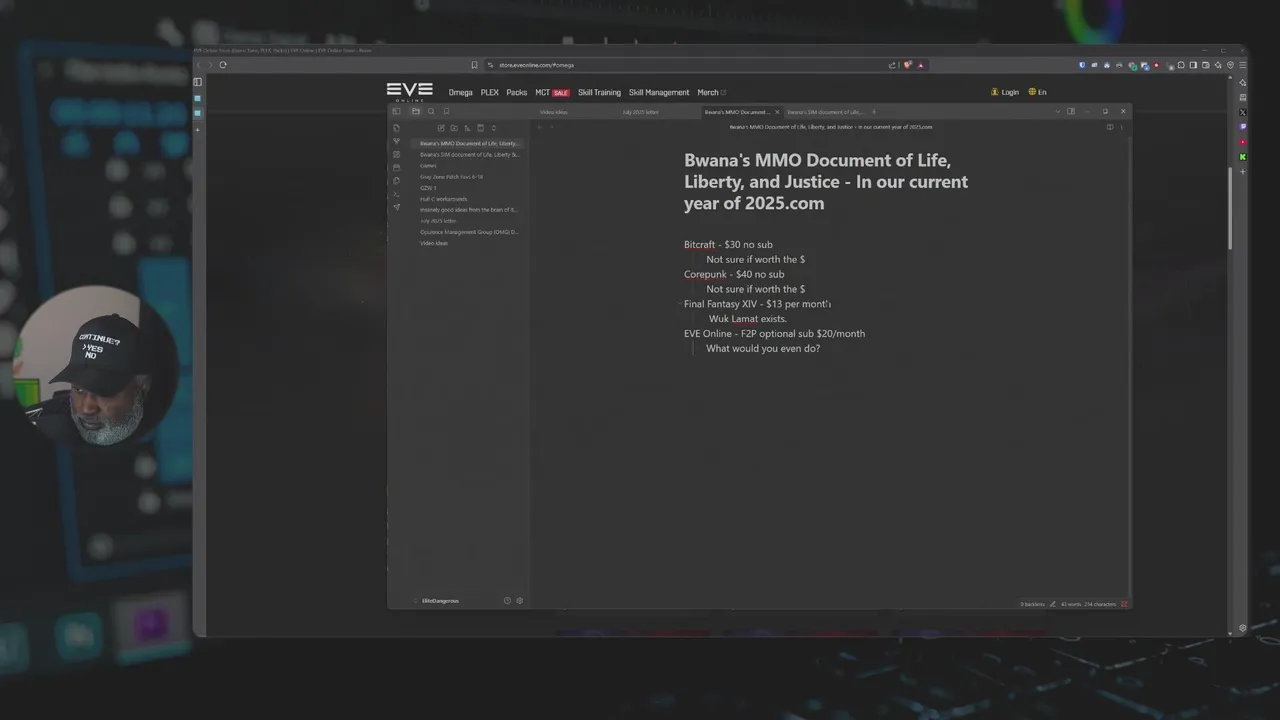Open the GZW 1 note
This screenshot has height=720, width=1280.
[x=428, y=188]
